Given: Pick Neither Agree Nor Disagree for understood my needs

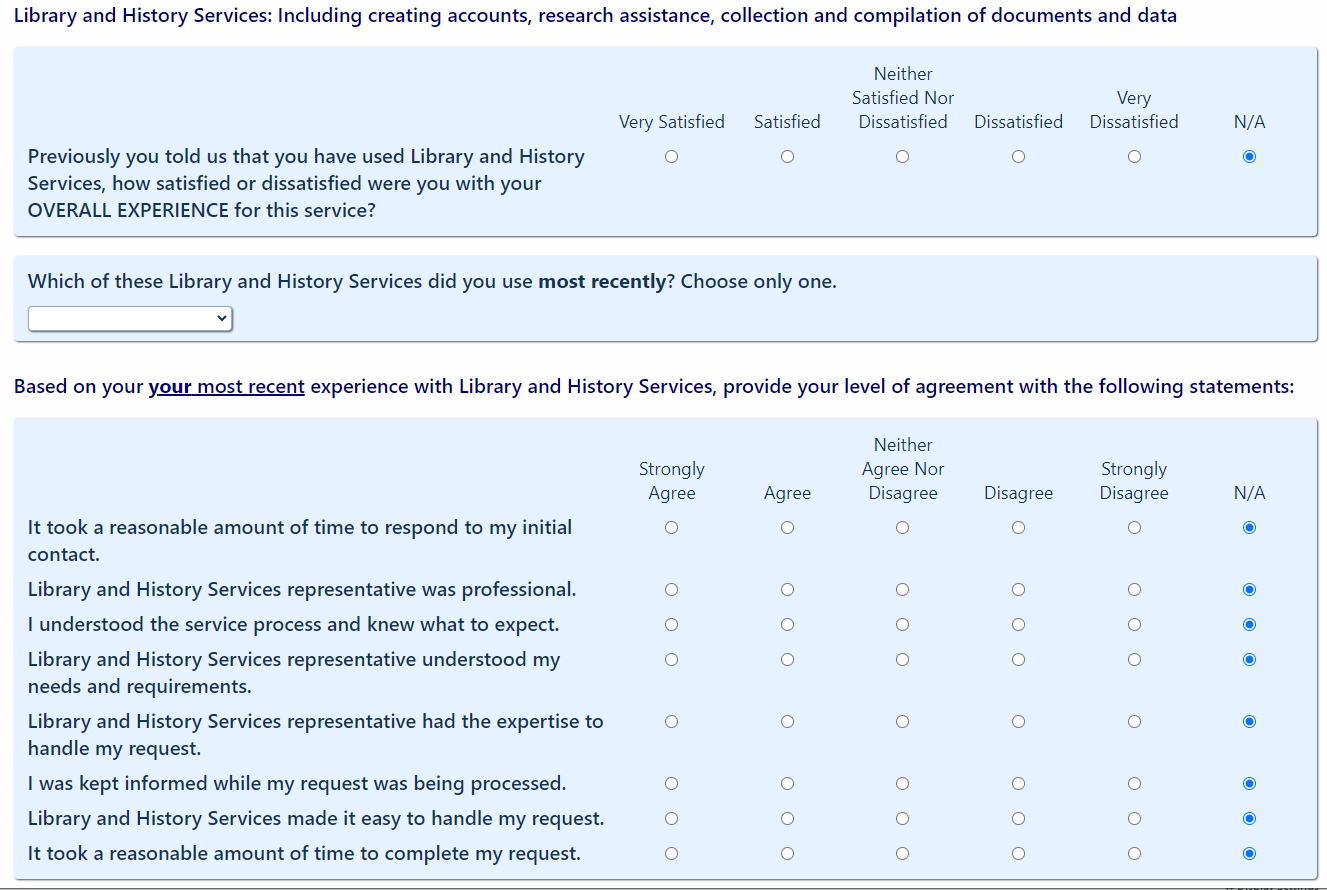Looking at the screenshot, I should click(x=902, y=660).
